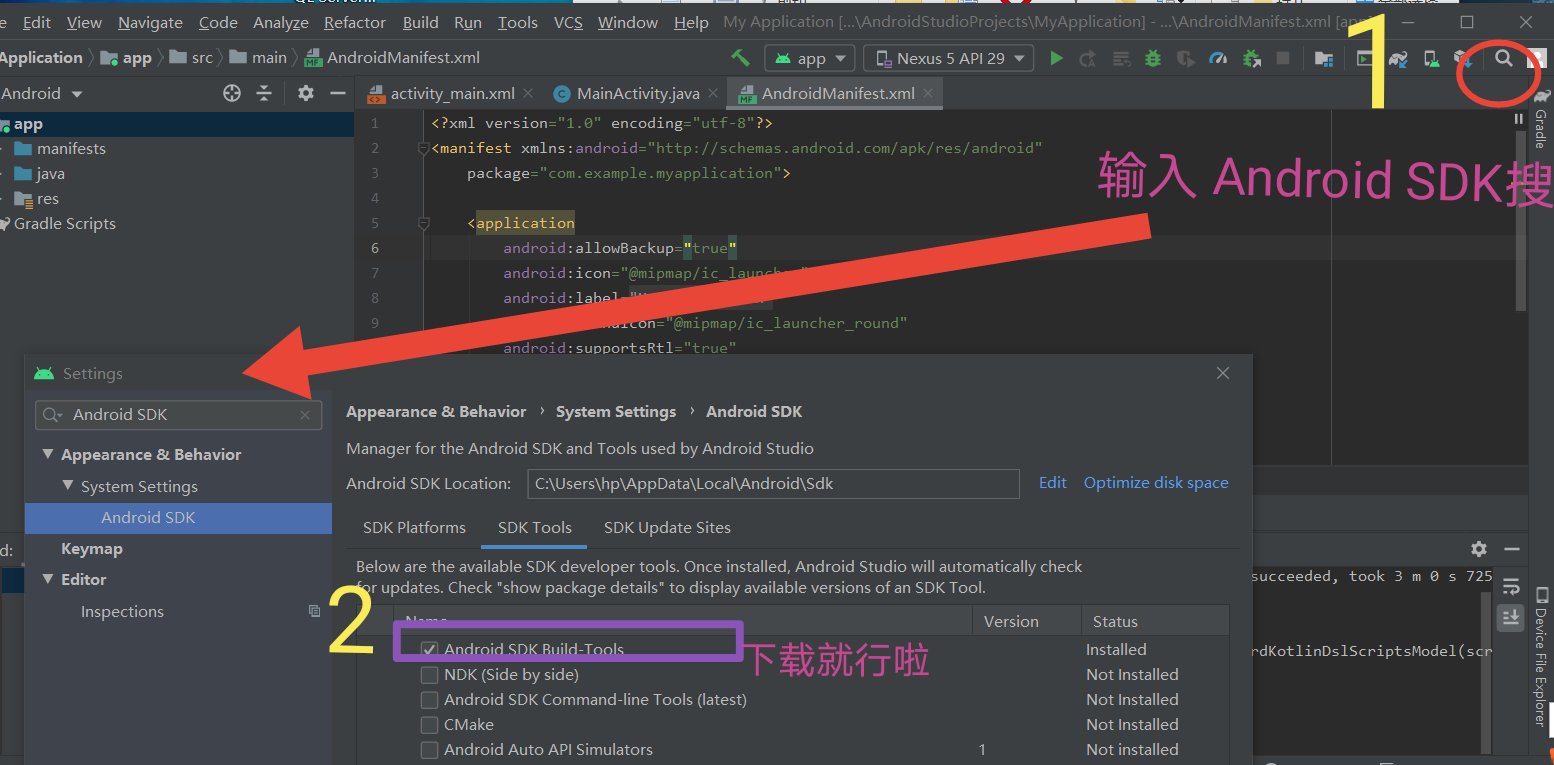The image size is (1554, 765).
Task: Open the Build menu
Action: [421, 22]
